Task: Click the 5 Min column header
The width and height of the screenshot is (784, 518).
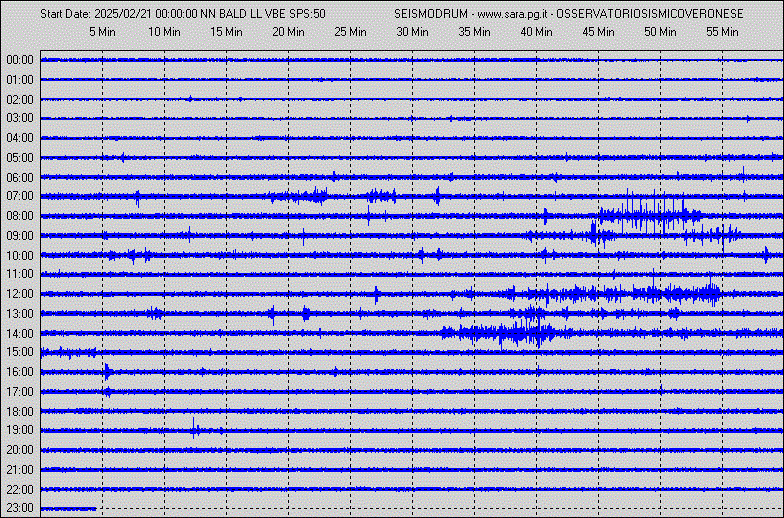Action: tap(102, 32)
